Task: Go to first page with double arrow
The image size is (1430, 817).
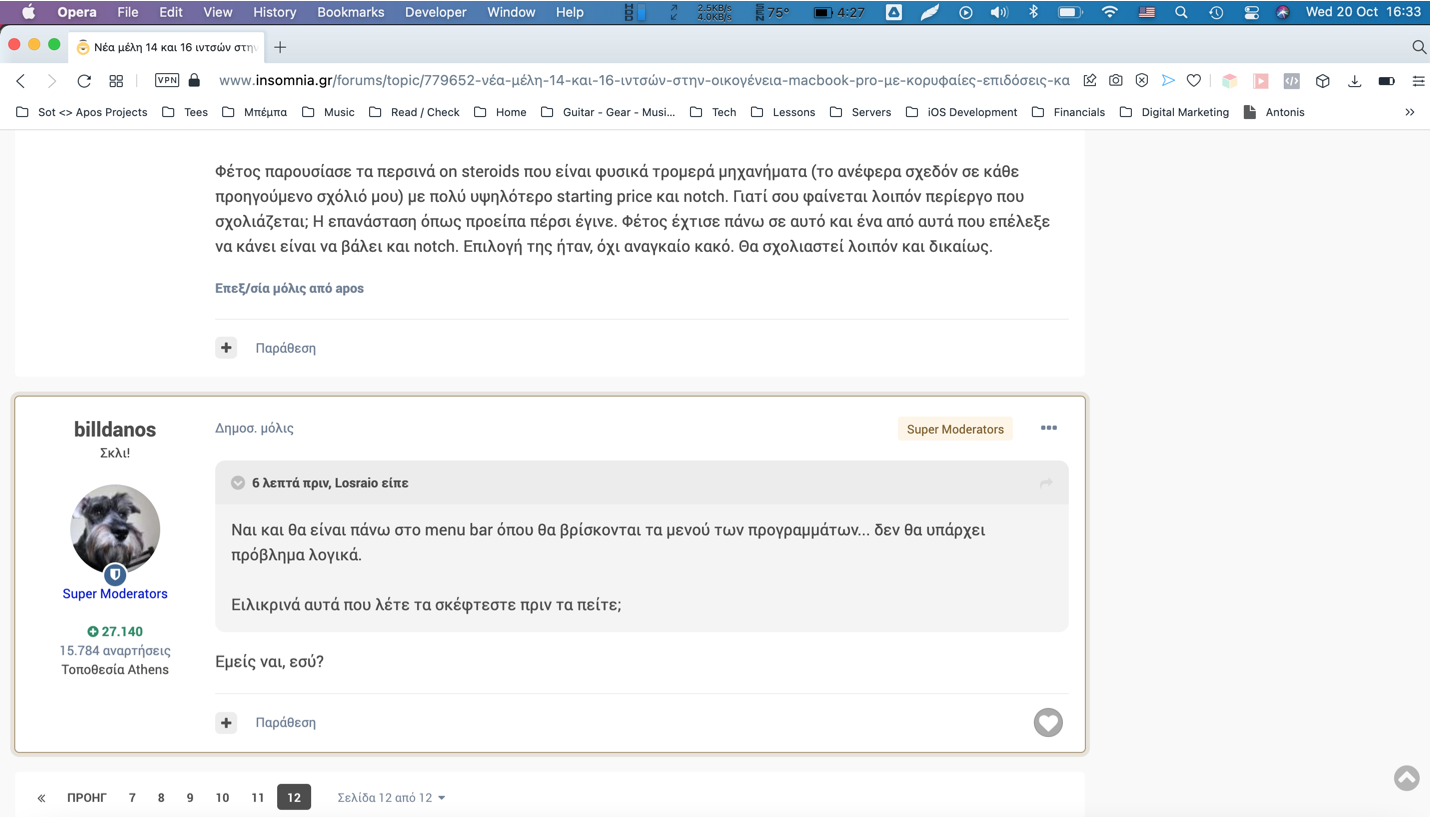Action: pos(41,798)
